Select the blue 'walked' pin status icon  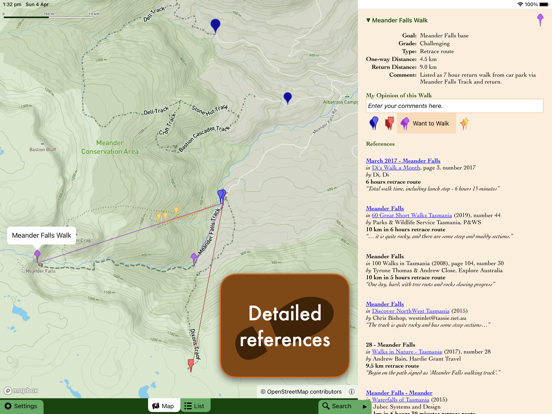(374, 123)
